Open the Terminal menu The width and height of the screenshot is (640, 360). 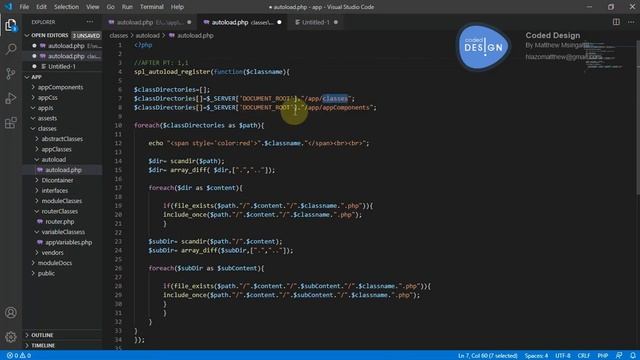pyautogui.click(x=152, y=7)
